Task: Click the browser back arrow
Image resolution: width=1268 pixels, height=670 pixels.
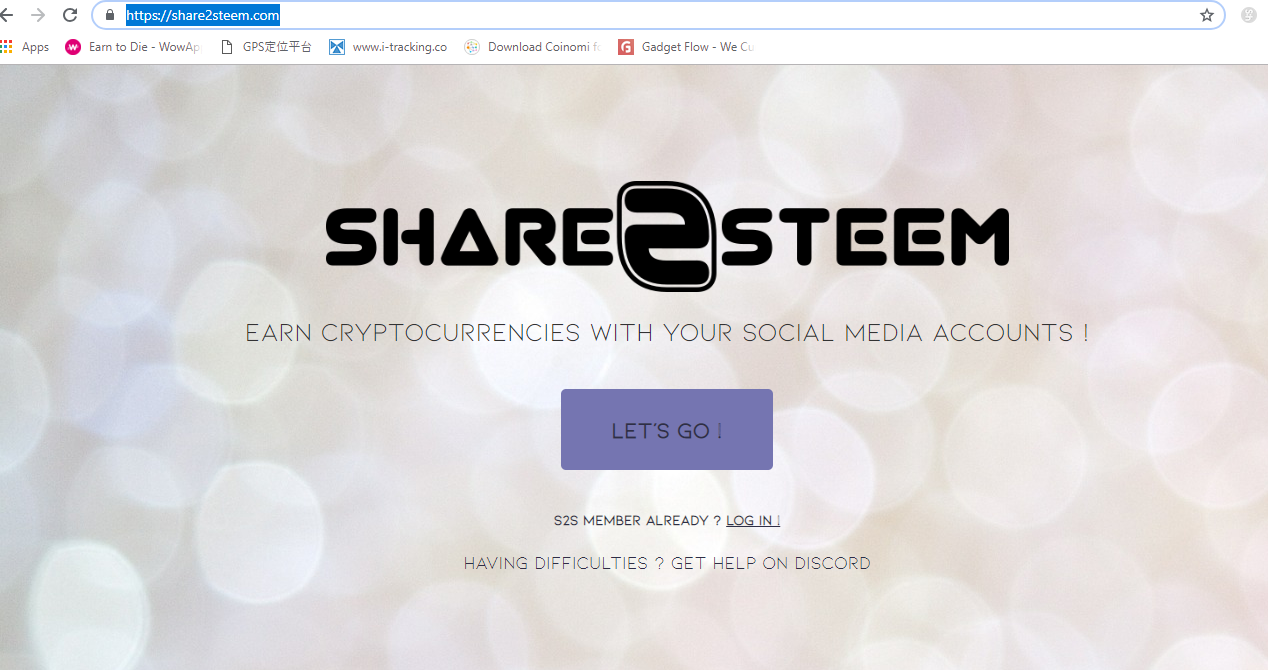Action: pyautogui.click(x=6, y=15)
